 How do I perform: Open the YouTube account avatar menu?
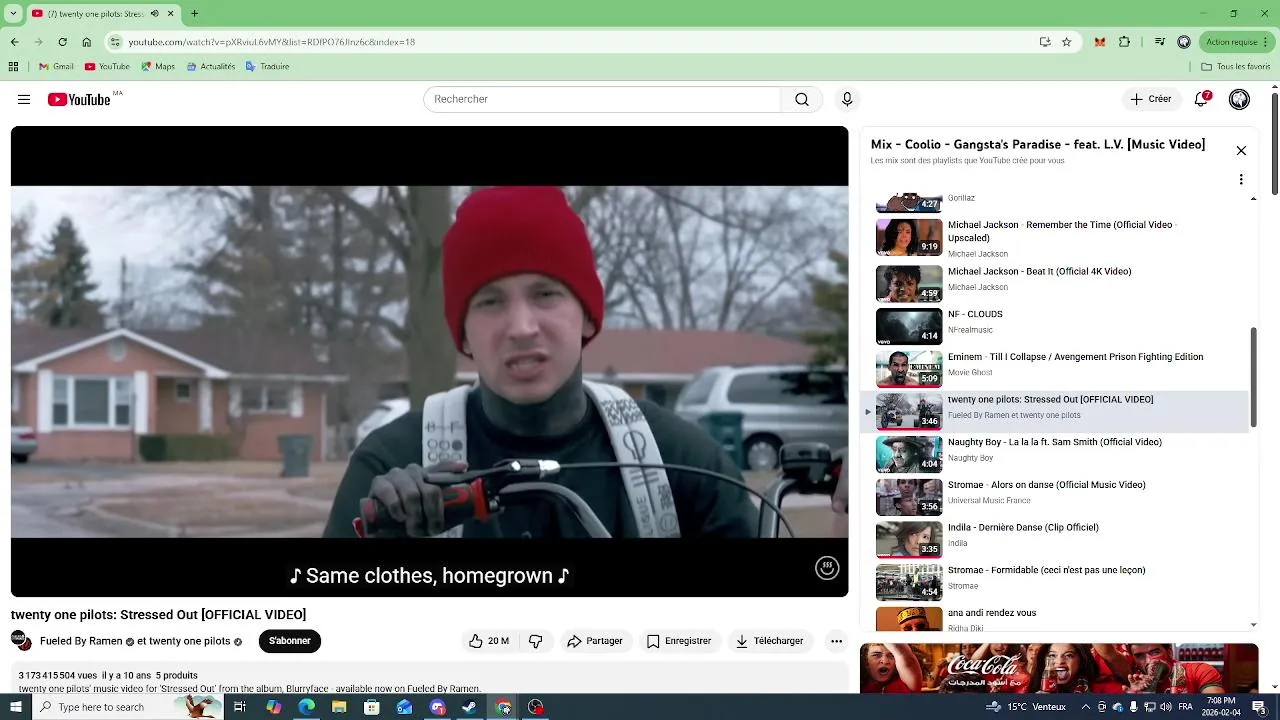click(1239, 99)
